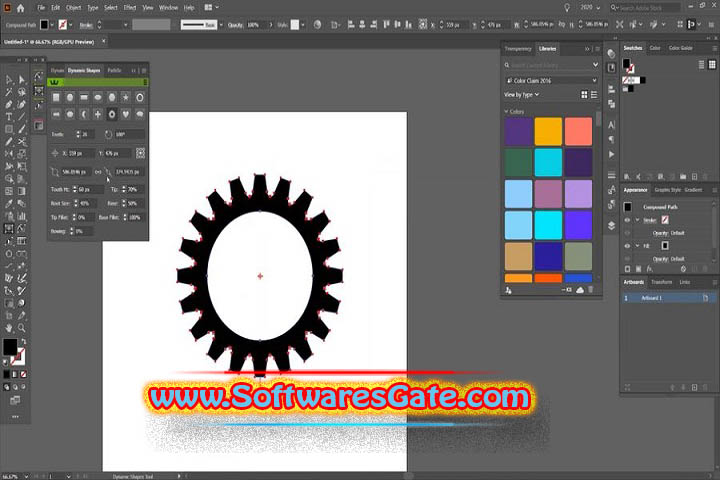
Task: Click the toolbar Fill color box
Action: pyautogui.click(x=10, y=347)
